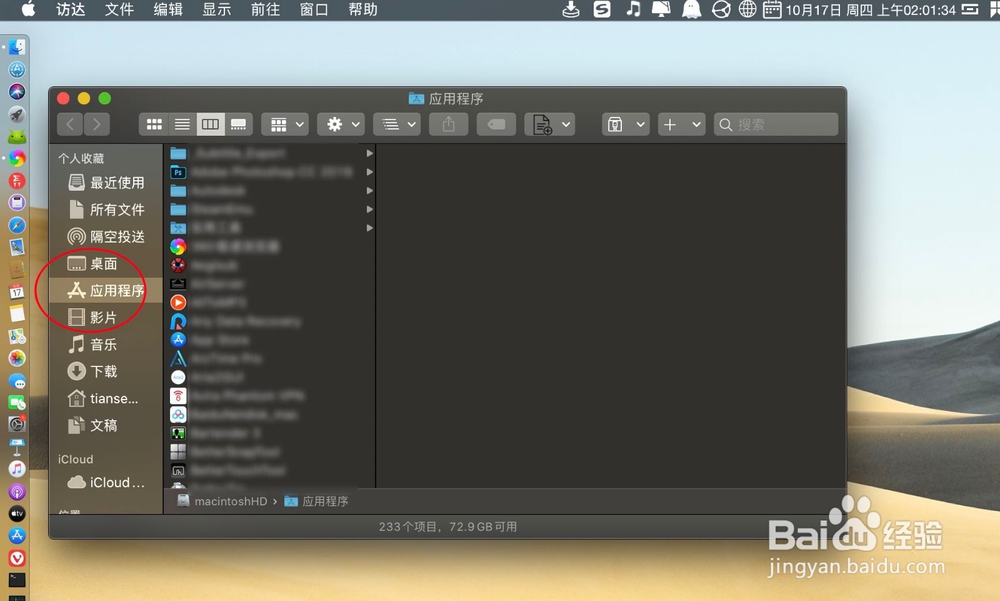1000x601 pixels.
Task: Open the green Android icon in Dock
Action: pos(17,136)
